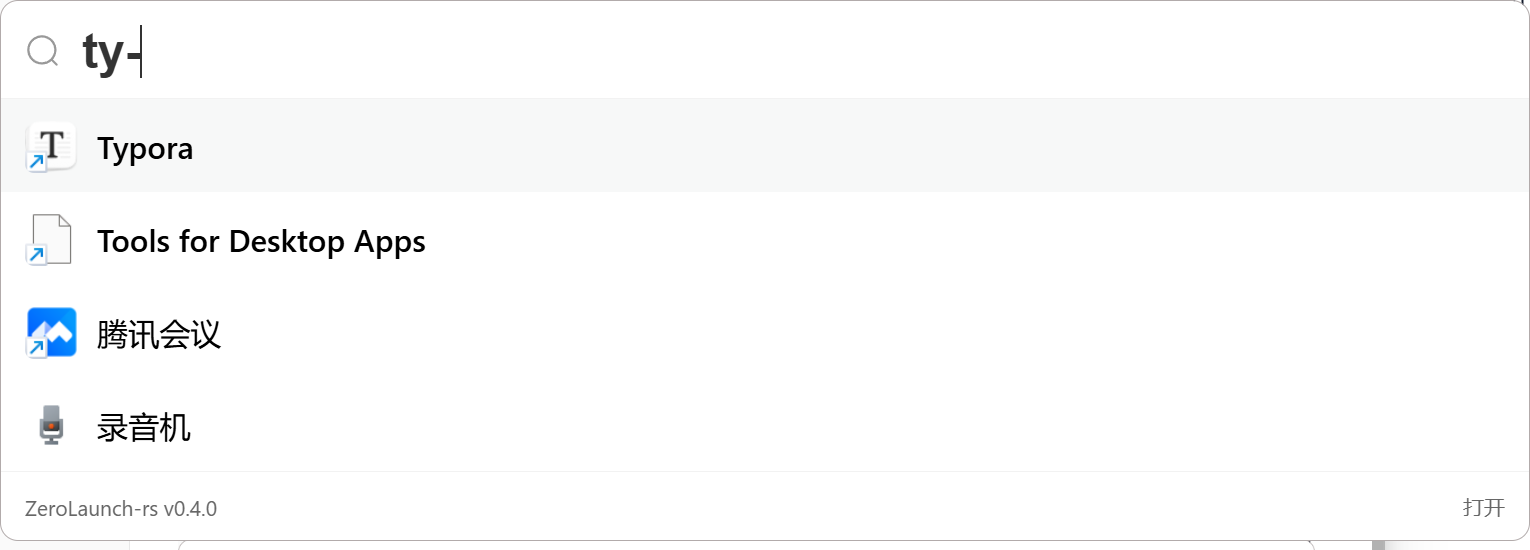The width and height of the screenshot is (1530, 550).
Task: Click the magnifier search icon
Action: (43, 51)
